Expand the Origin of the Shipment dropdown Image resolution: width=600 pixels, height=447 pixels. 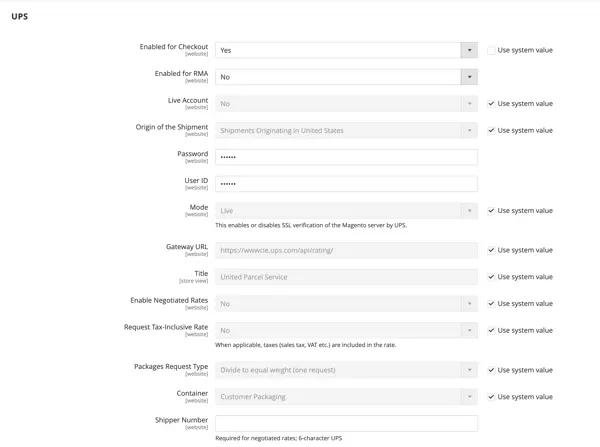pos(346,131)
